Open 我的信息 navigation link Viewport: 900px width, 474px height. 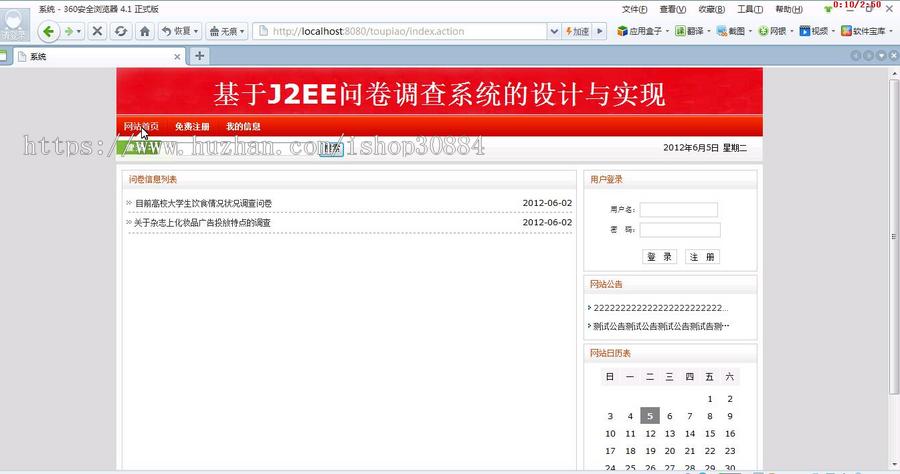coord(243,126)
